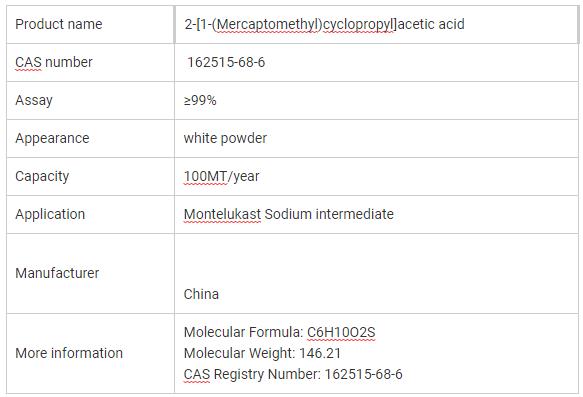This screenshot has width=583, height=397.
Task: Click the 'Appearance' label cell
Action: (x=90, y=138)
